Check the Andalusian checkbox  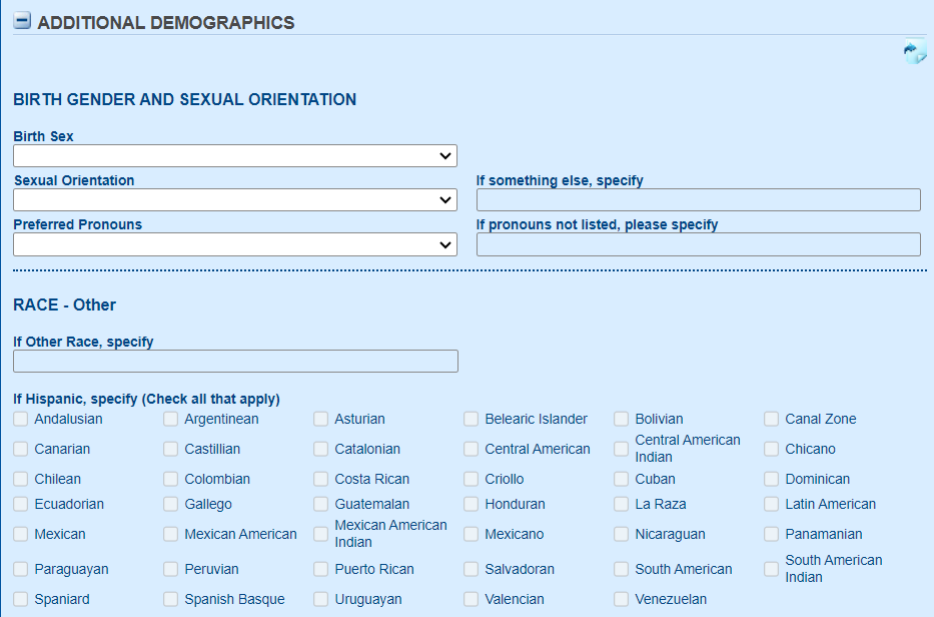point(21,419)
